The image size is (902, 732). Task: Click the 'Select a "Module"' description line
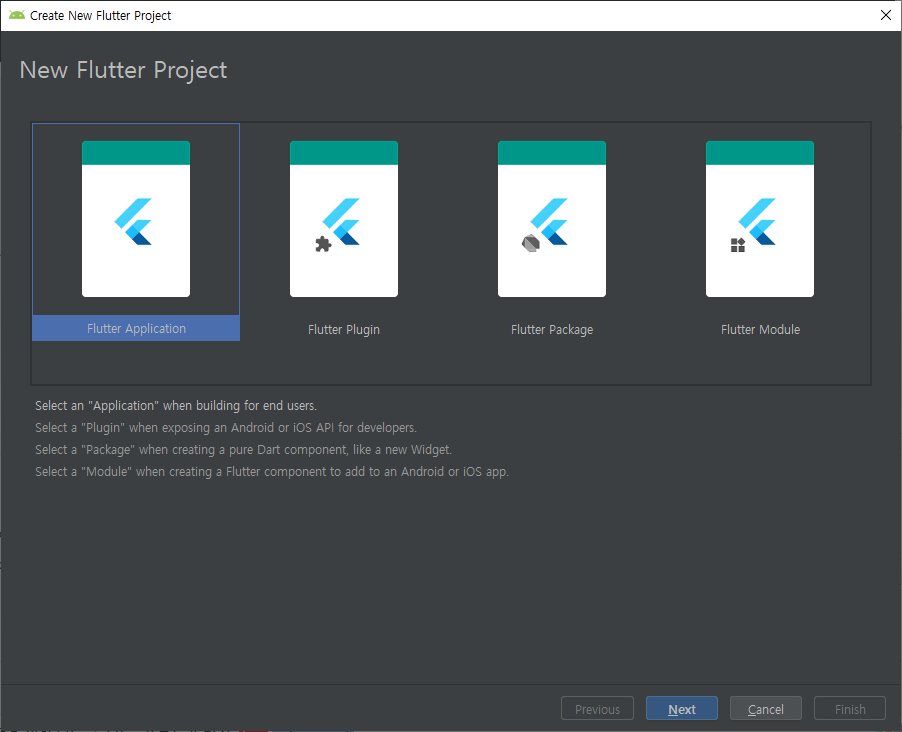coord(272,472)
